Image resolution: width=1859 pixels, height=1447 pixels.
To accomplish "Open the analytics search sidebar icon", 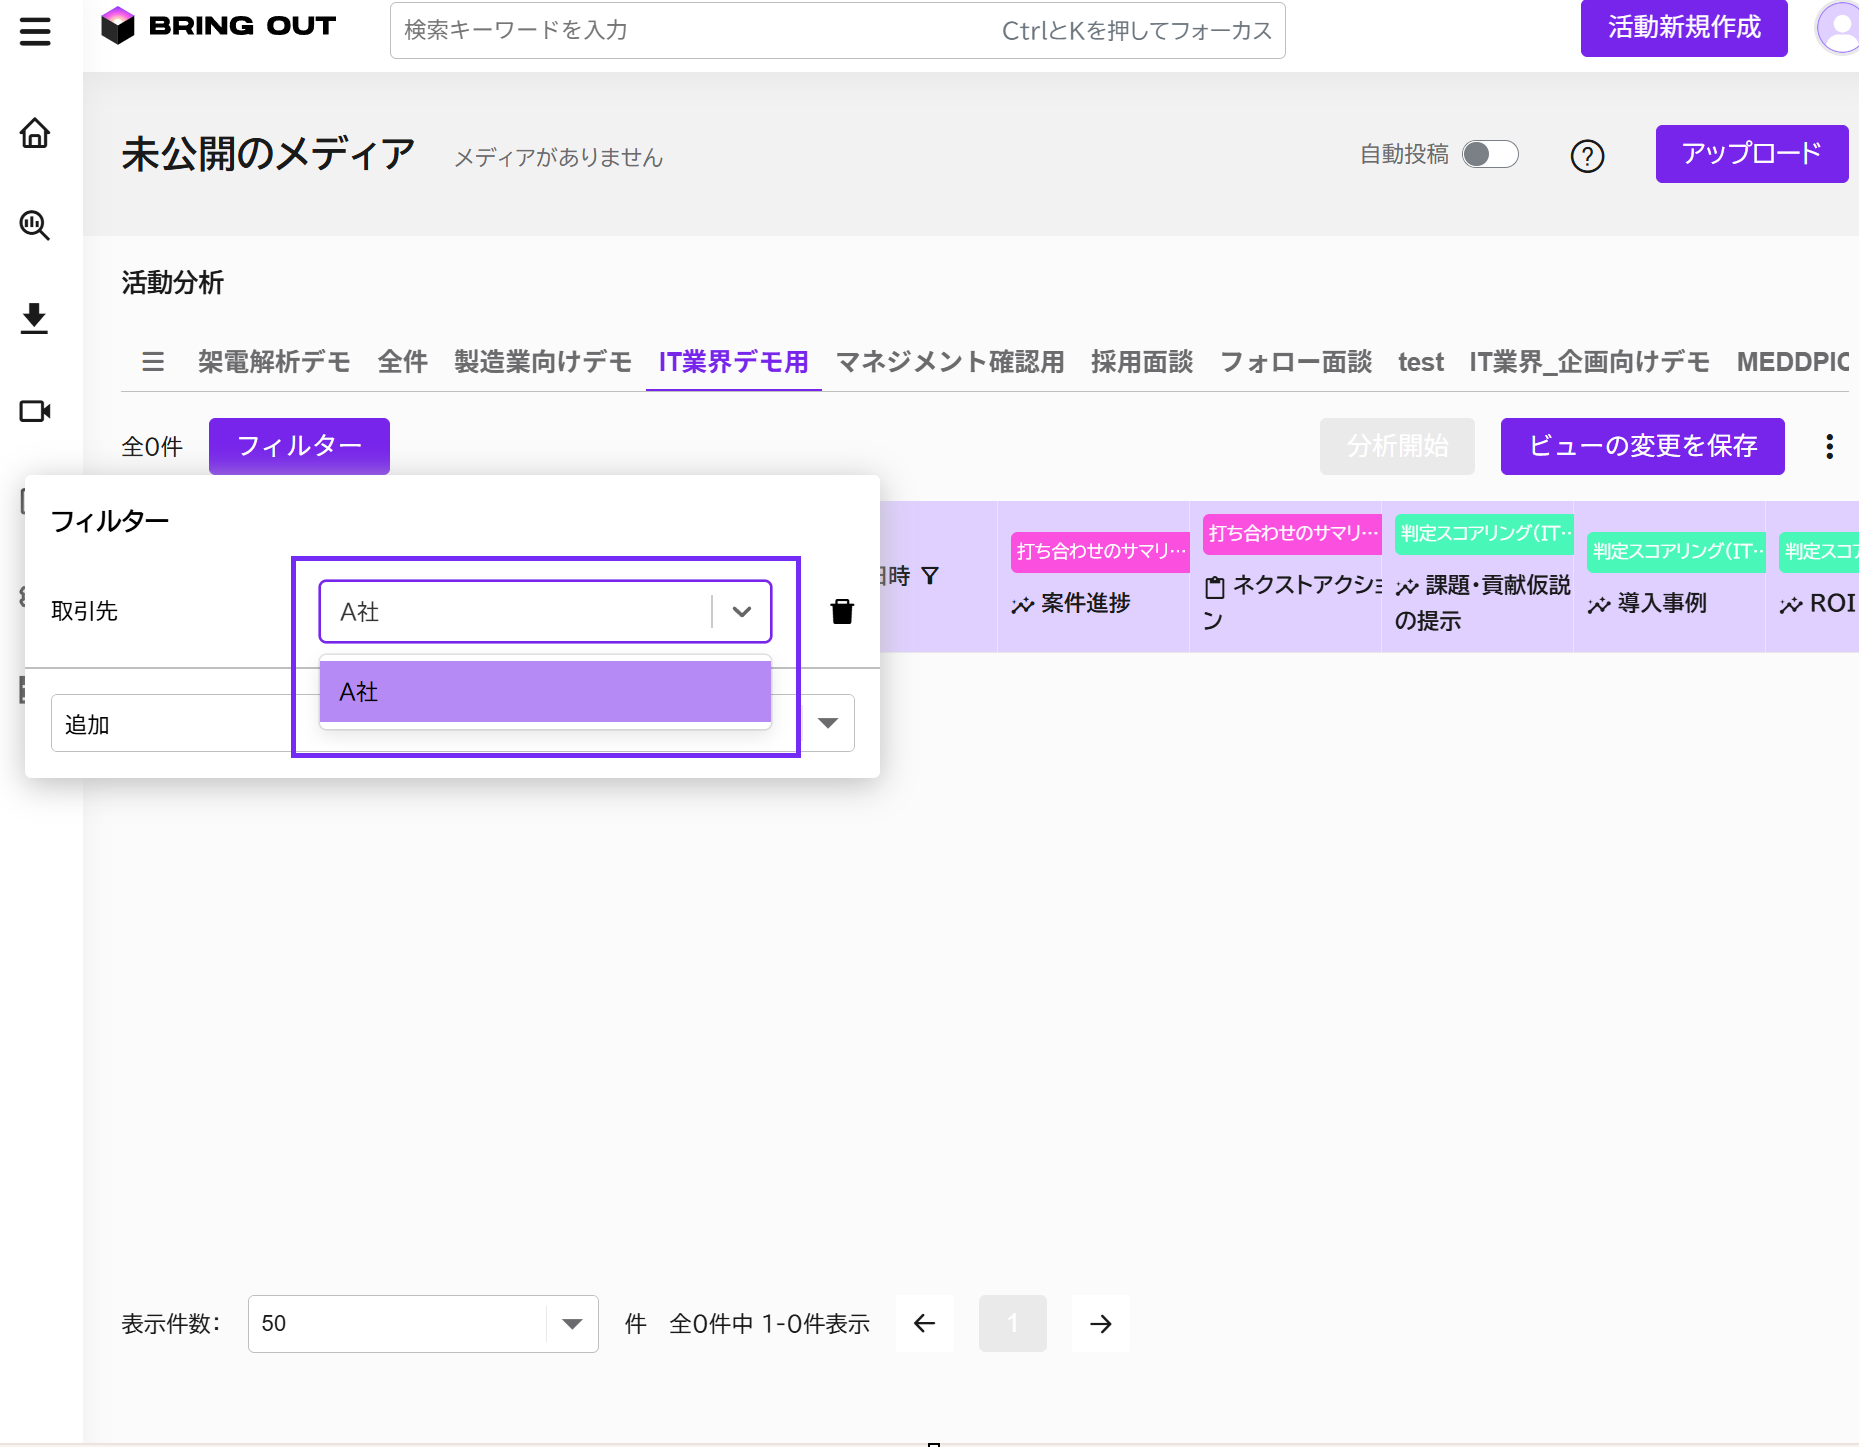I will pyautogui.click(x=35, y=225).
